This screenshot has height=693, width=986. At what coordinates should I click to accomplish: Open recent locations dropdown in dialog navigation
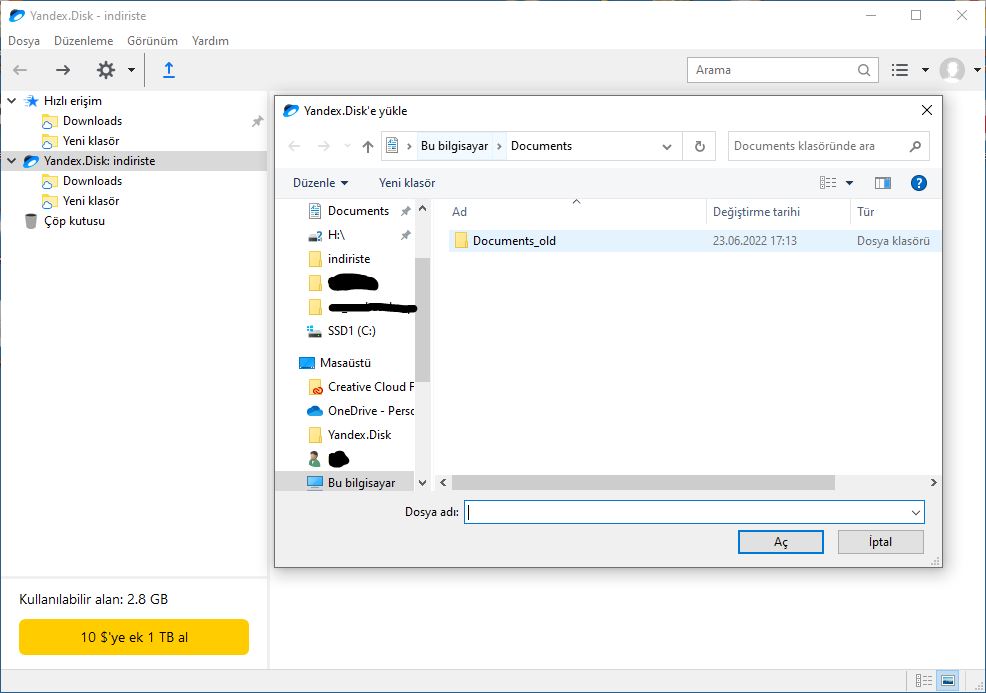pos(347,147)
